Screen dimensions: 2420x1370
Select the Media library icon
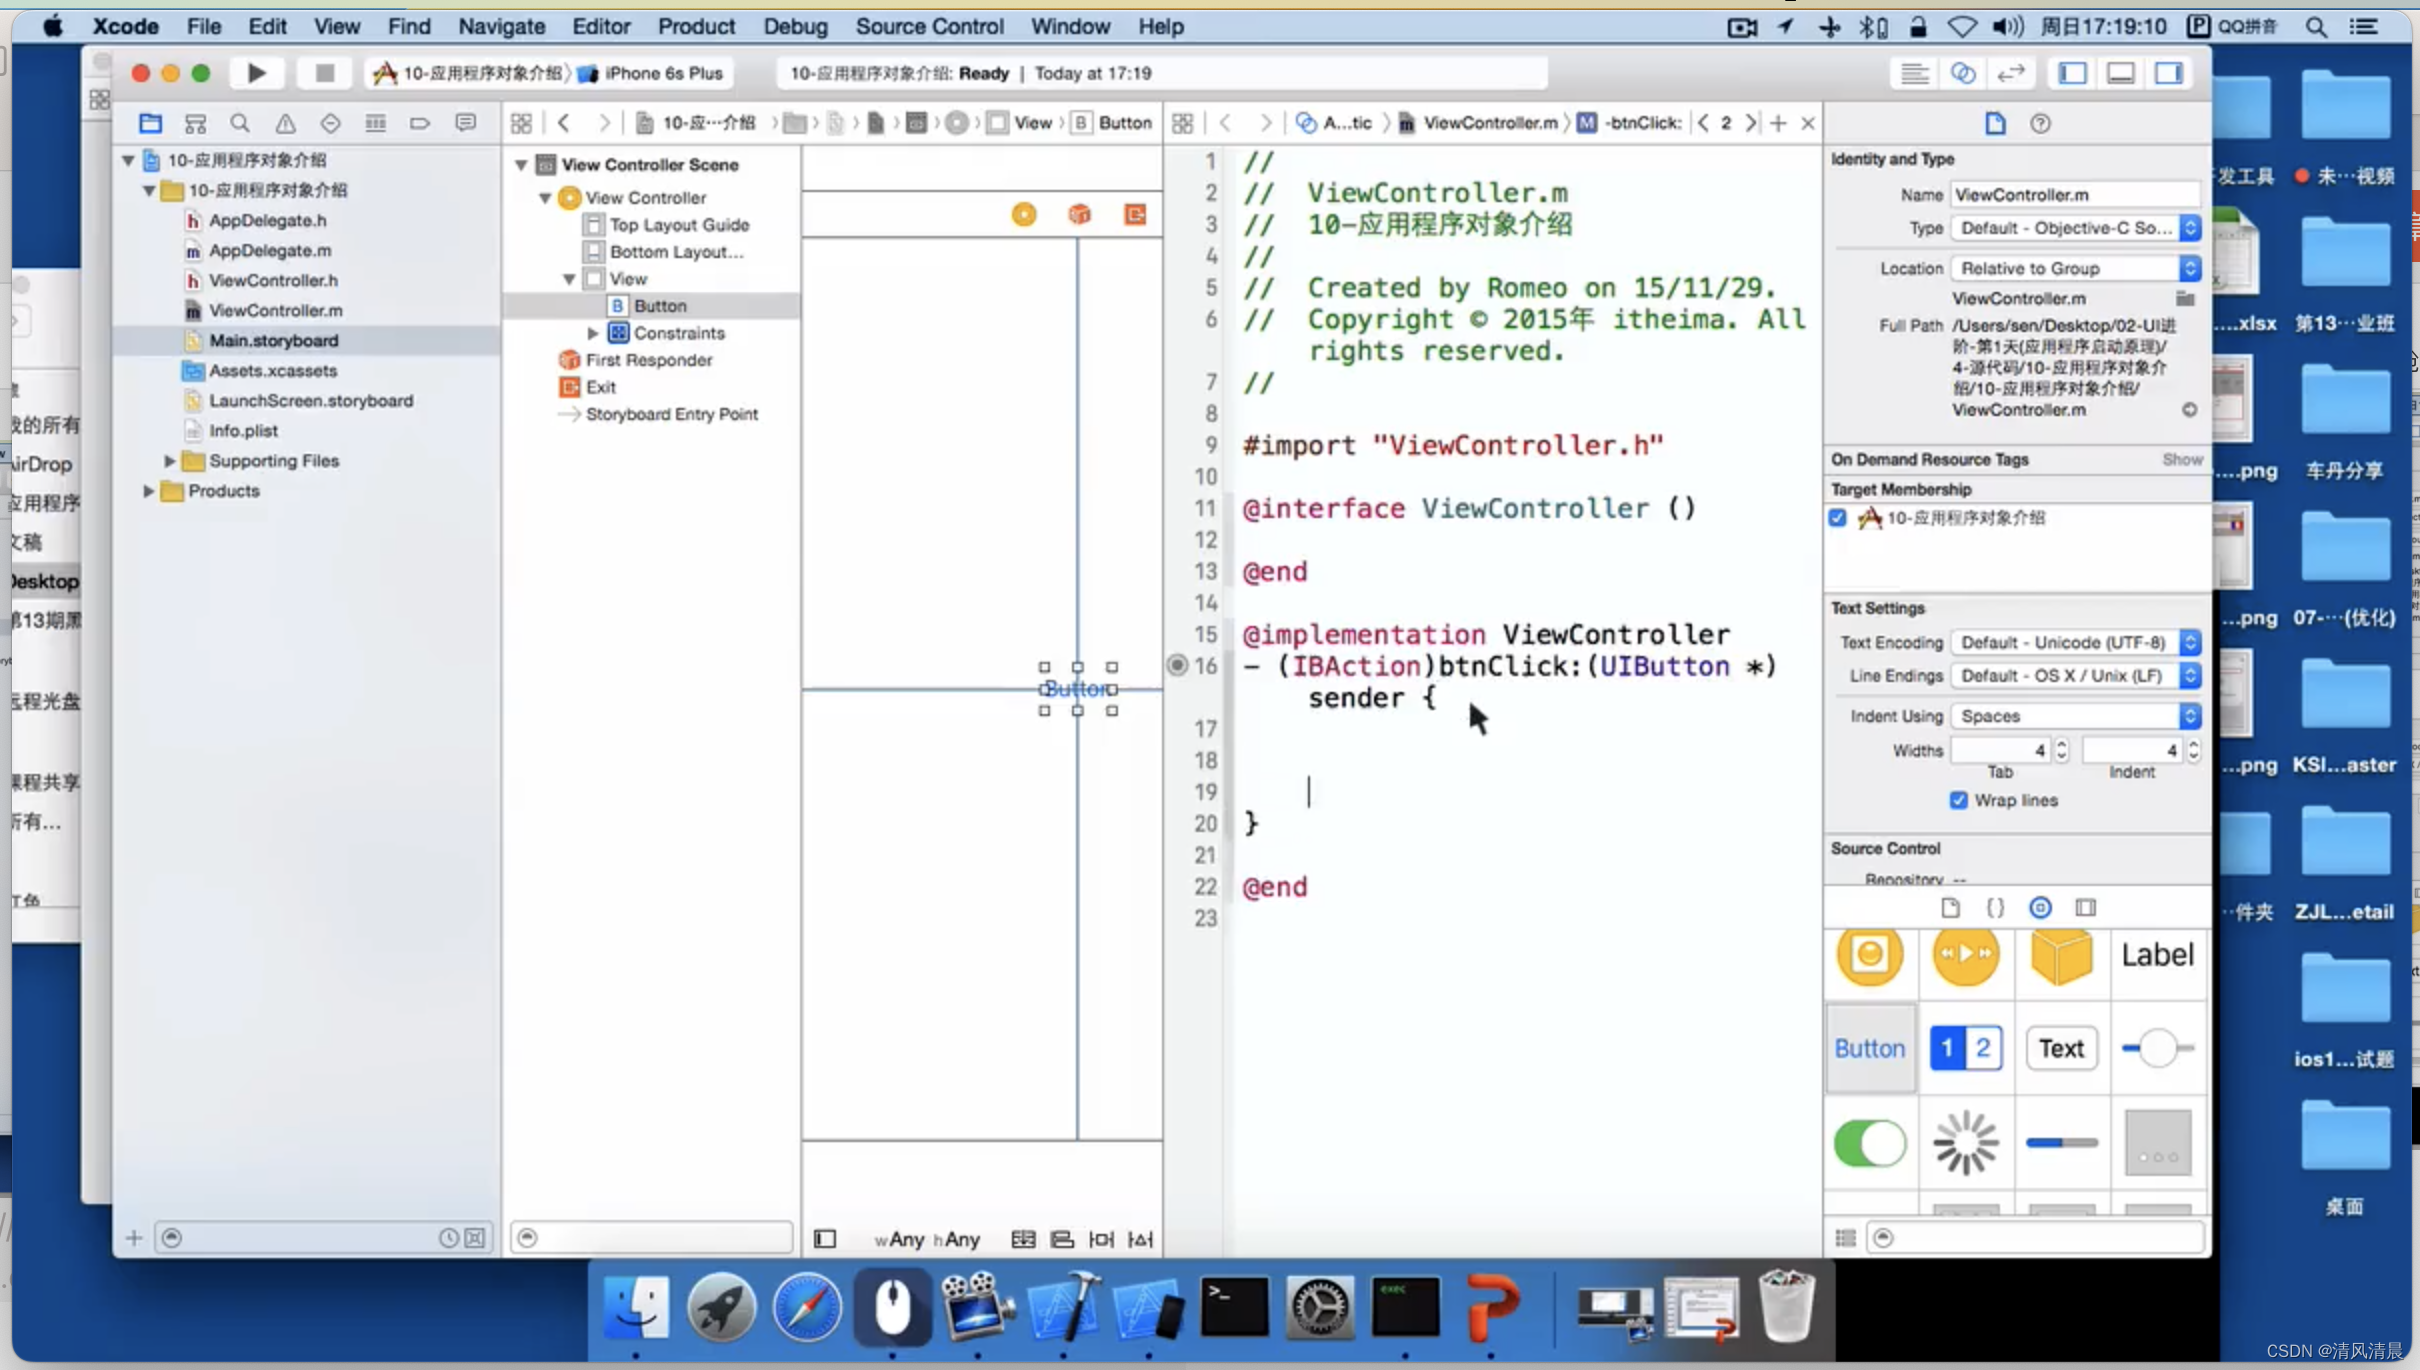pos(2085,907)
